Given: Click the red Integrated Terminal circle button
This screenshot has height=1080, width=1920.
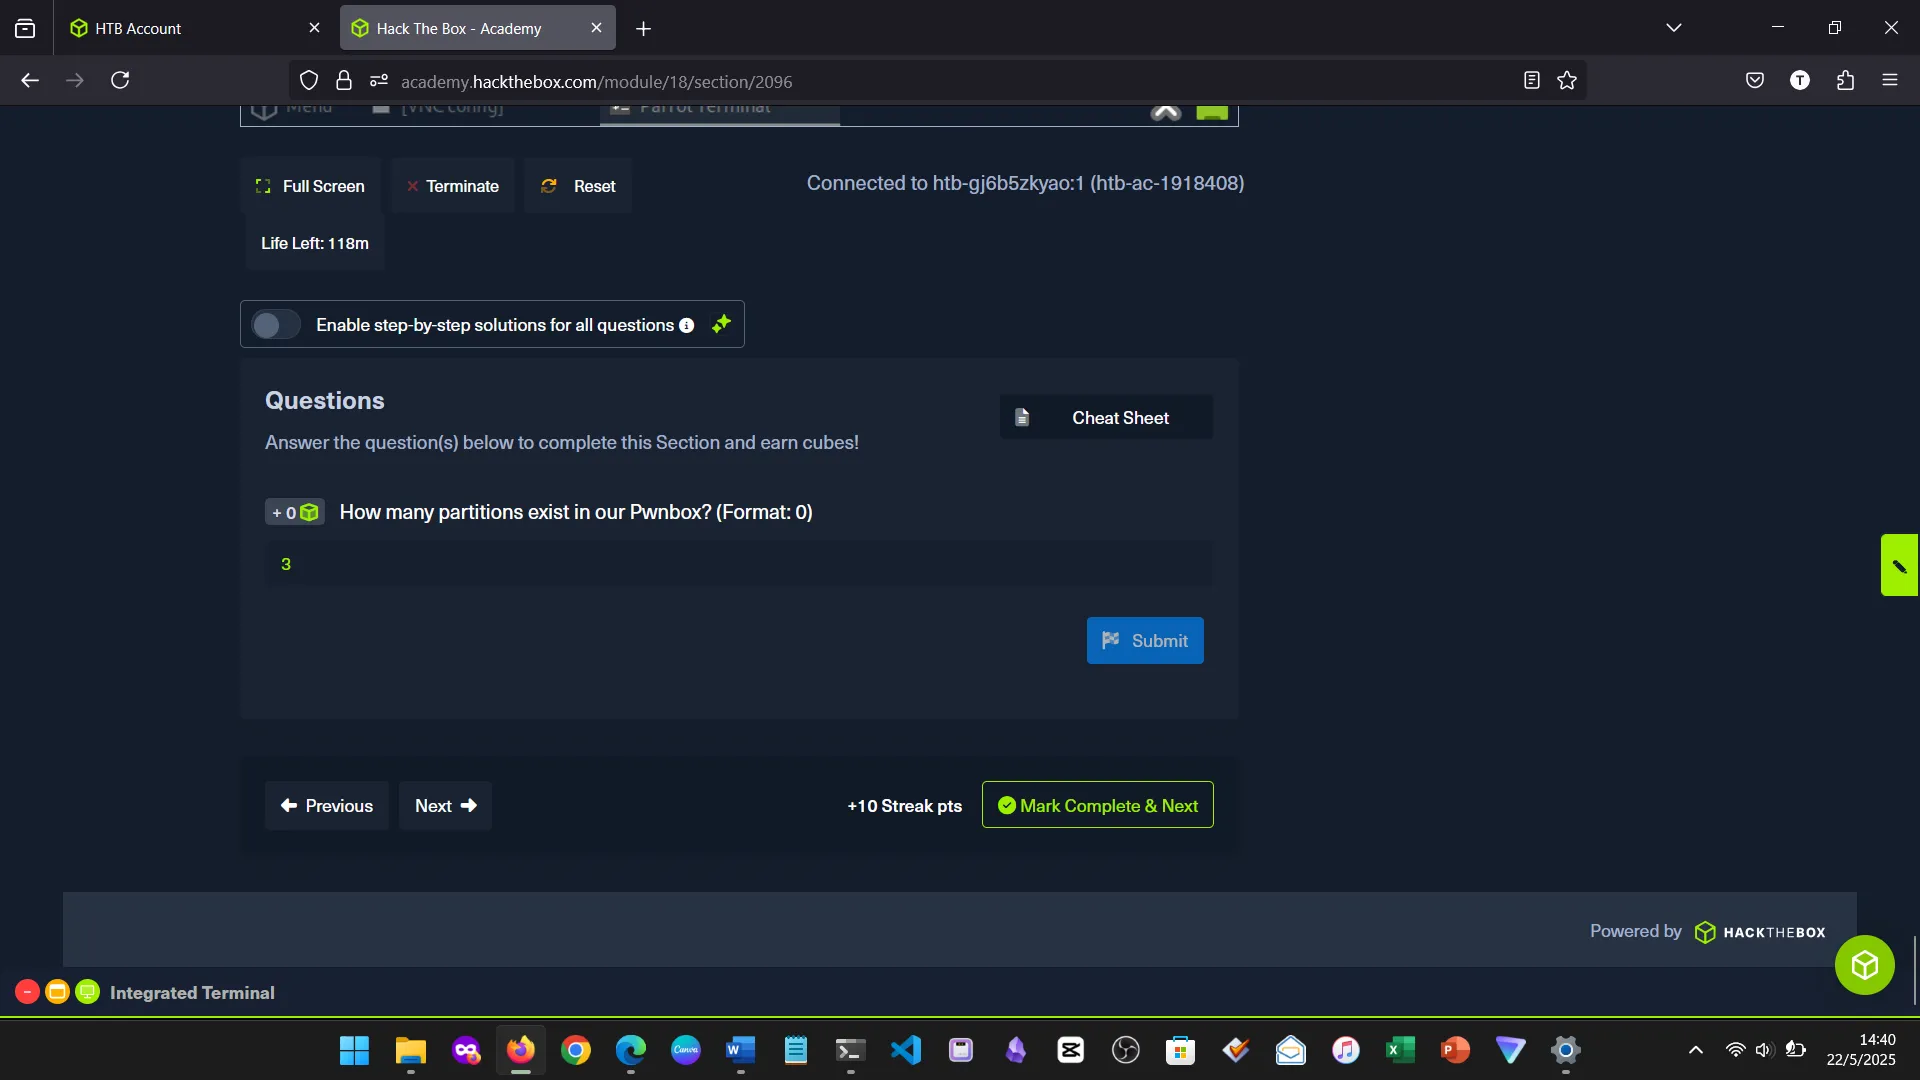Looking at the screenshot, I should tap(27, 992).
